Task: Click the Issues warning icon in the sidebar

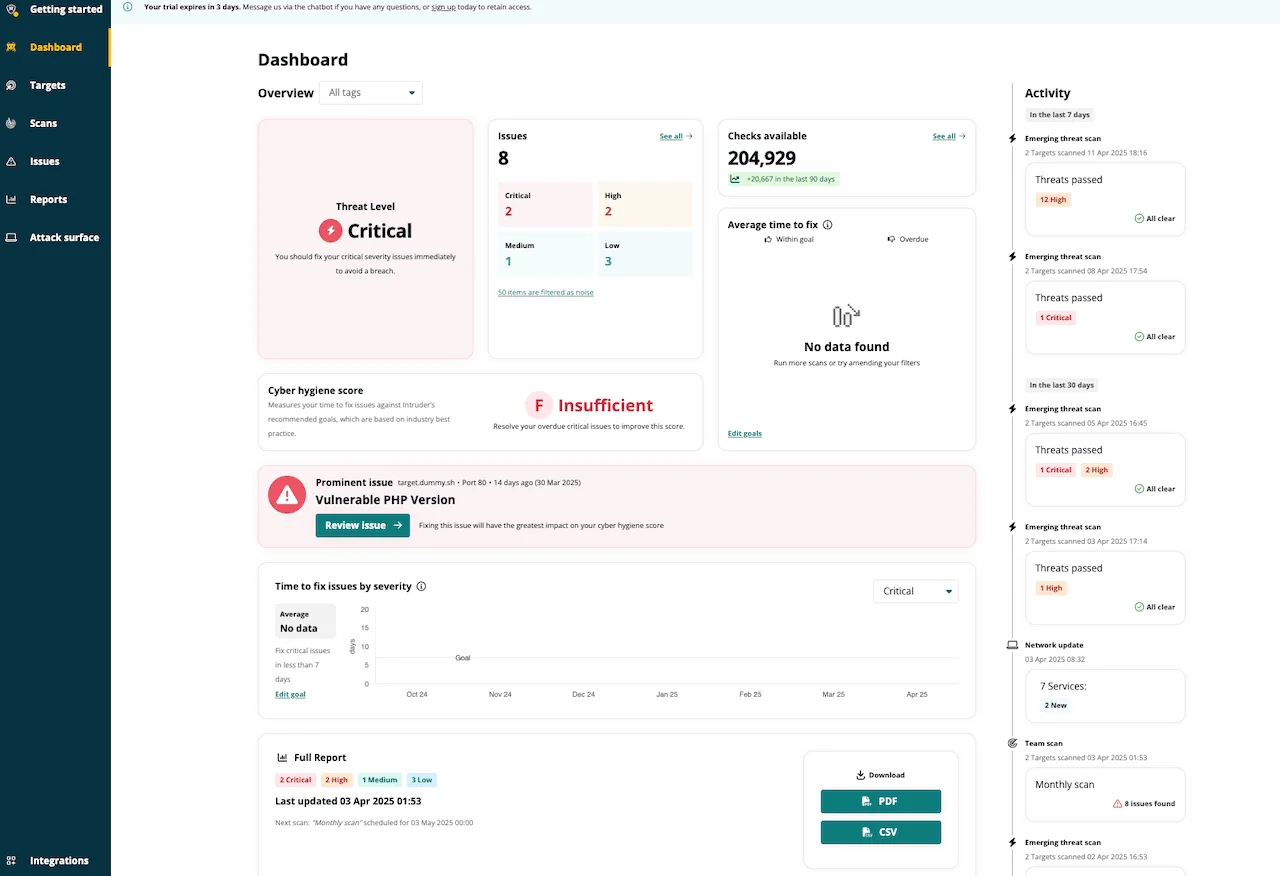Action: click(13, 161)
